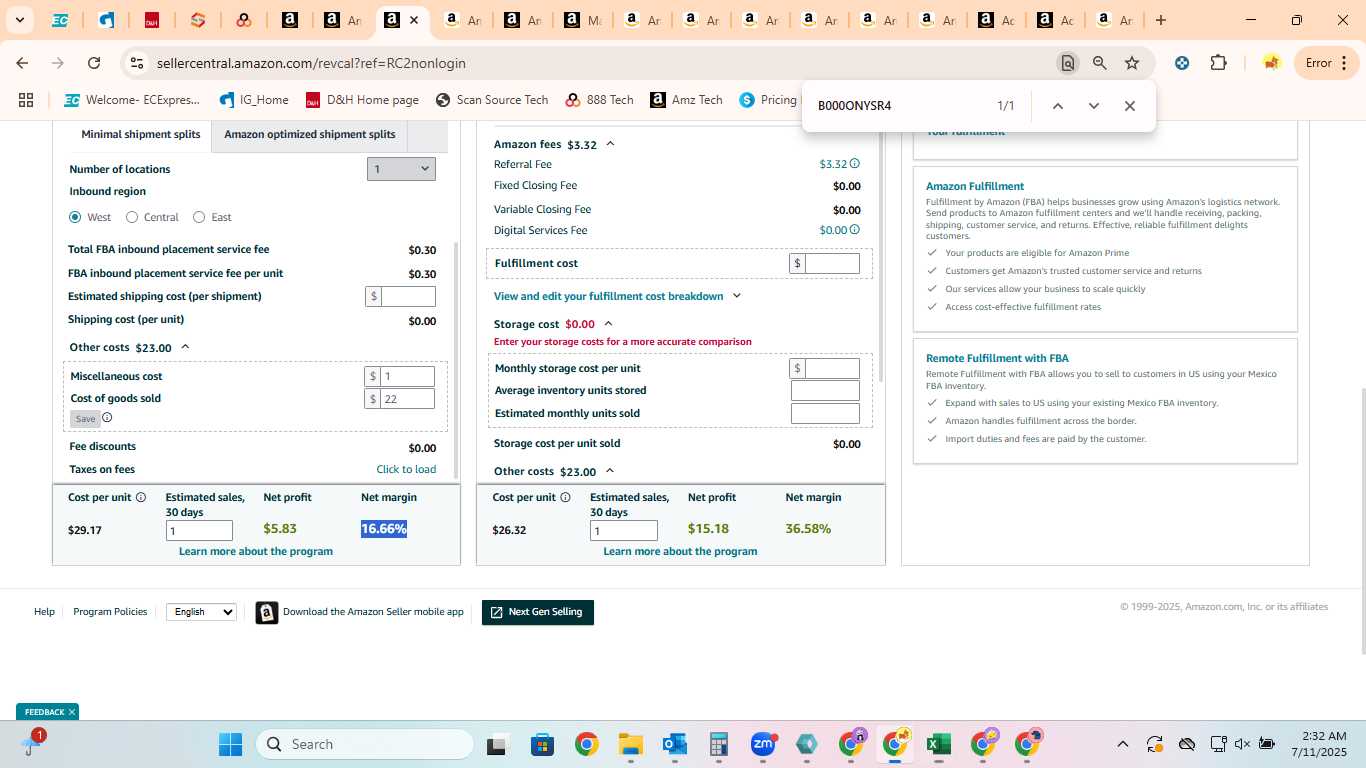Click right panel Learn more about the program

[x=680, y=551]
